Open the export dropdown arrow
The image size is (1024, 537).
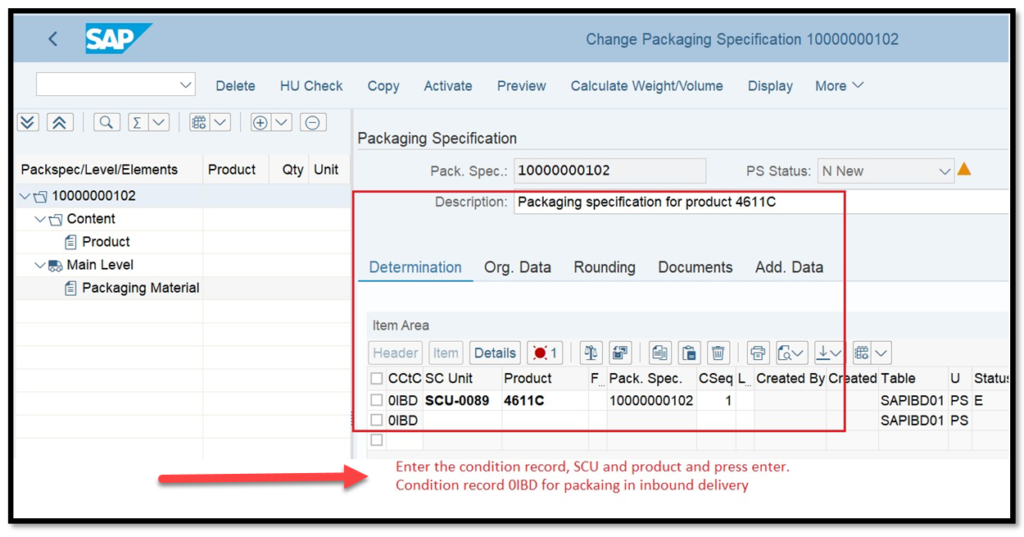click(x=837, y=353)
